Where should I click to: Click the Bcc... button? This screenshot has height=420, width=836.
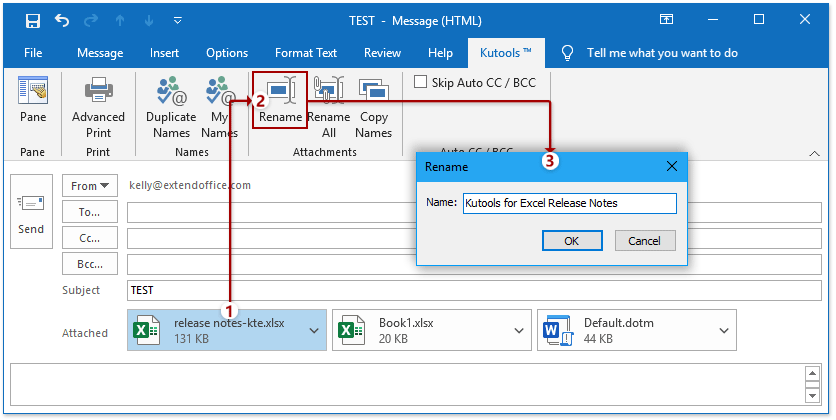pyautogui.click(x=90, y=264)
